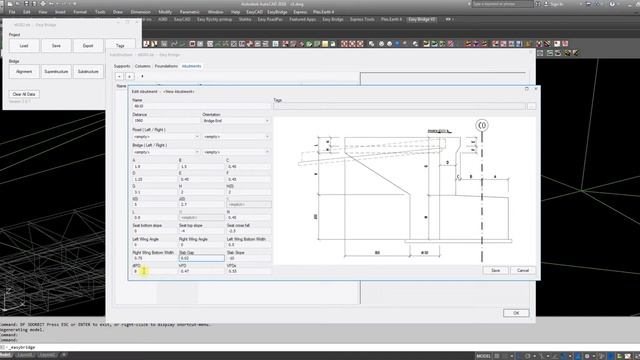Open the Road right side dropdown
The width and height of the screenshot is (640, 360).
coord(236,137)
